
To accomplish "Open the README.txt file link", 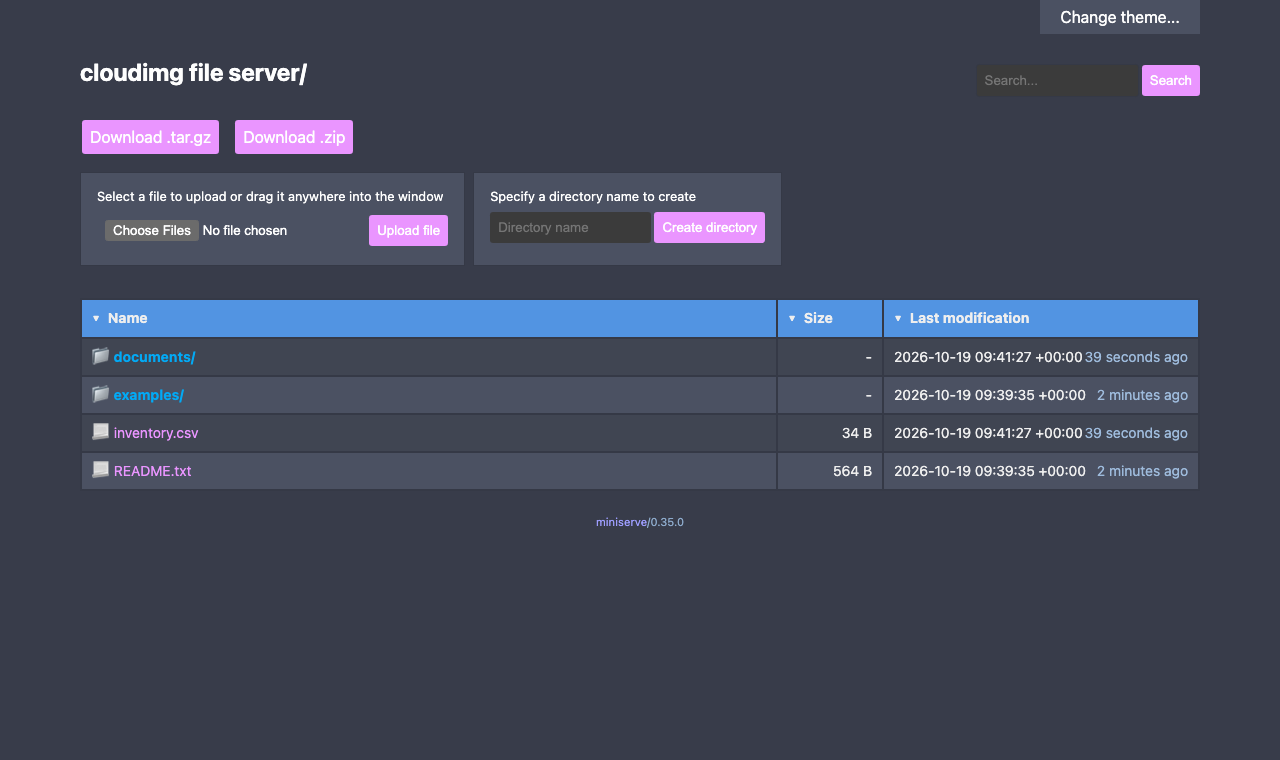I will pyautogui.click(x=153, y=471).
